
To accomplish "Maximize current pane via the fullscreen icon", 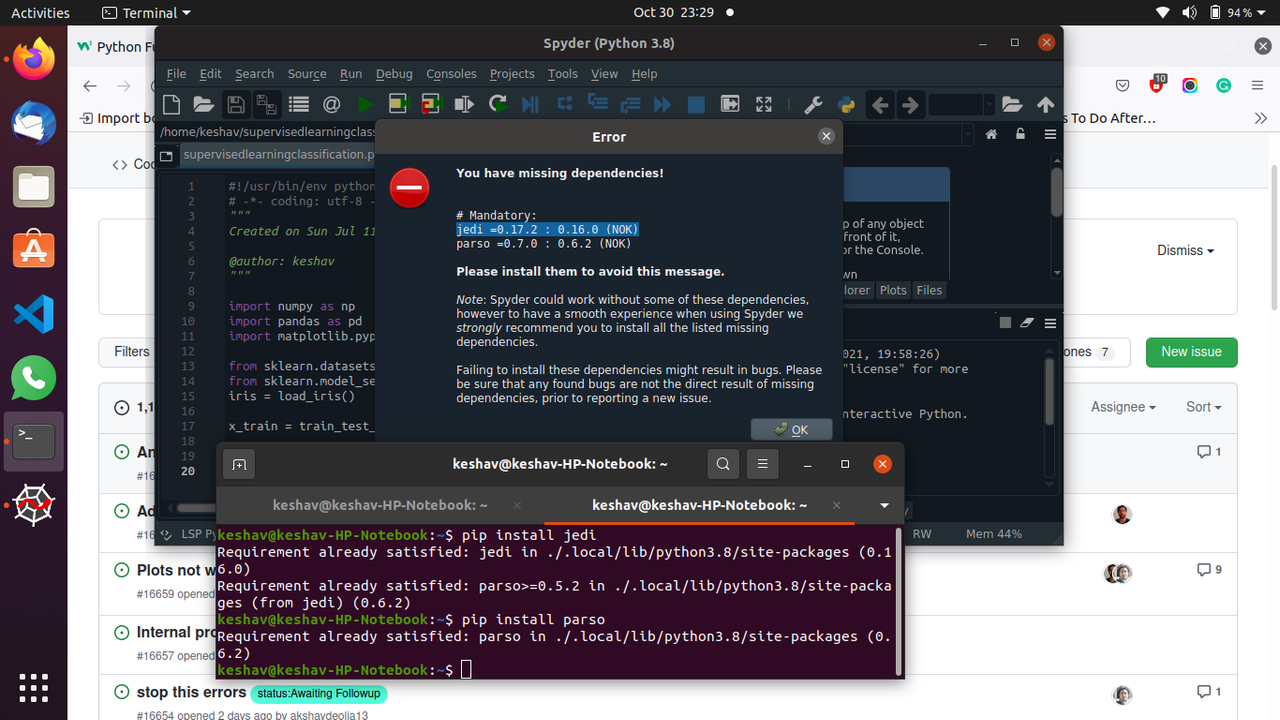I will [x=763, y=104].
